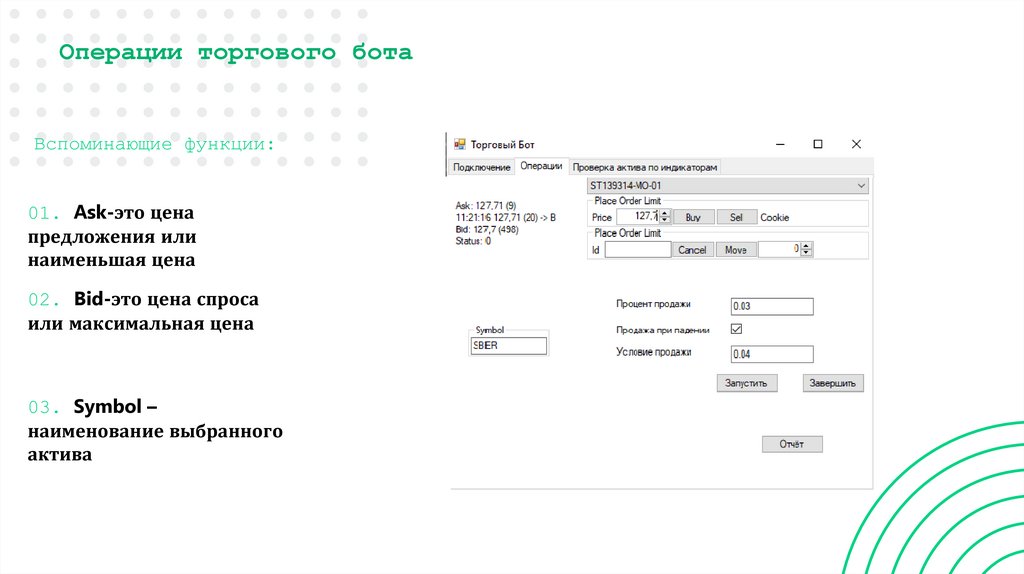Click the Symbol field containing SBER
This screenshot has width=1024, height=574.
pyautogui.click(x=508, y=345)
